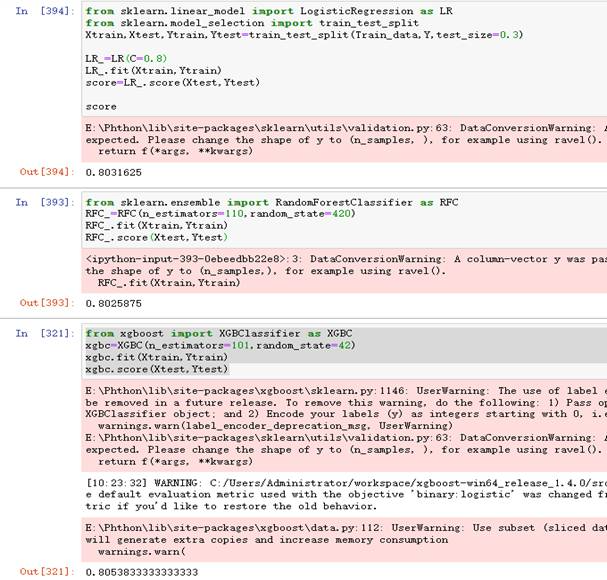Click the xgboost data.py:112 UserWarning text
The width and height of the screenshot is (607, 580).
[346, 528]
